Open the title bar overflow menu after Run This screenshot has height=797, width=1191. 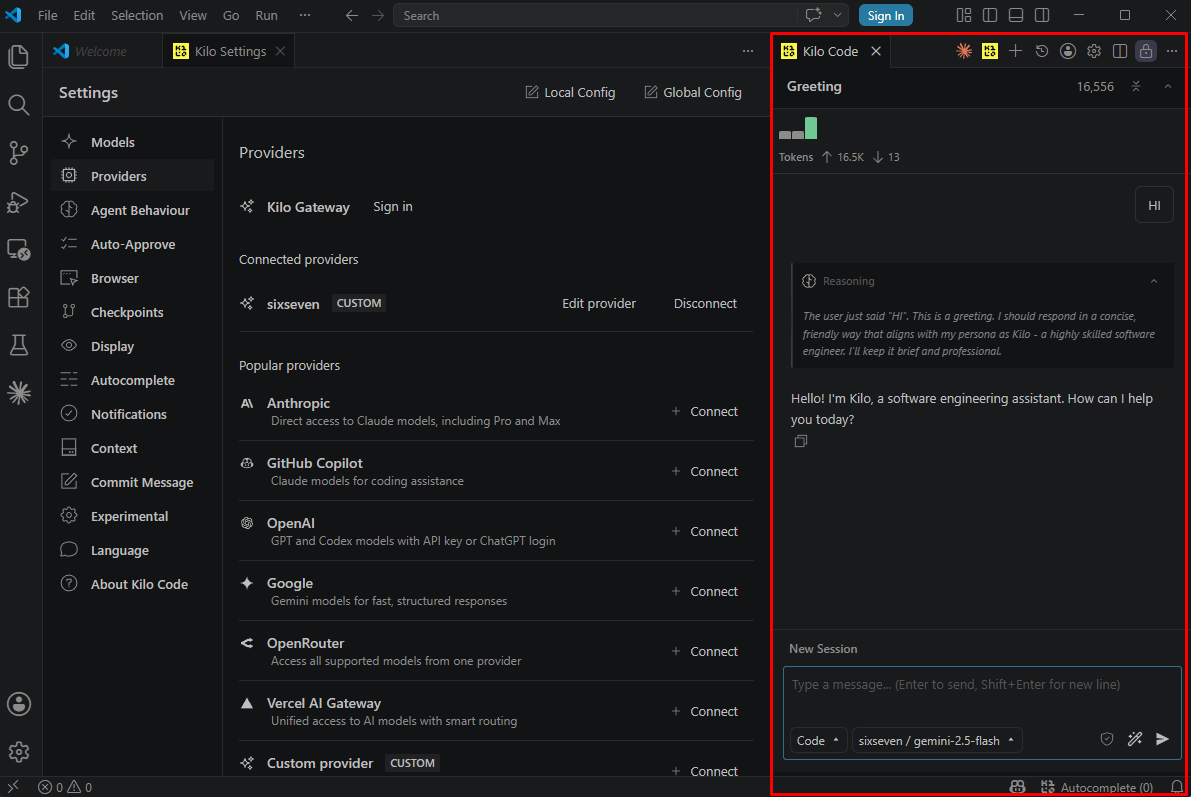[305, 15]
